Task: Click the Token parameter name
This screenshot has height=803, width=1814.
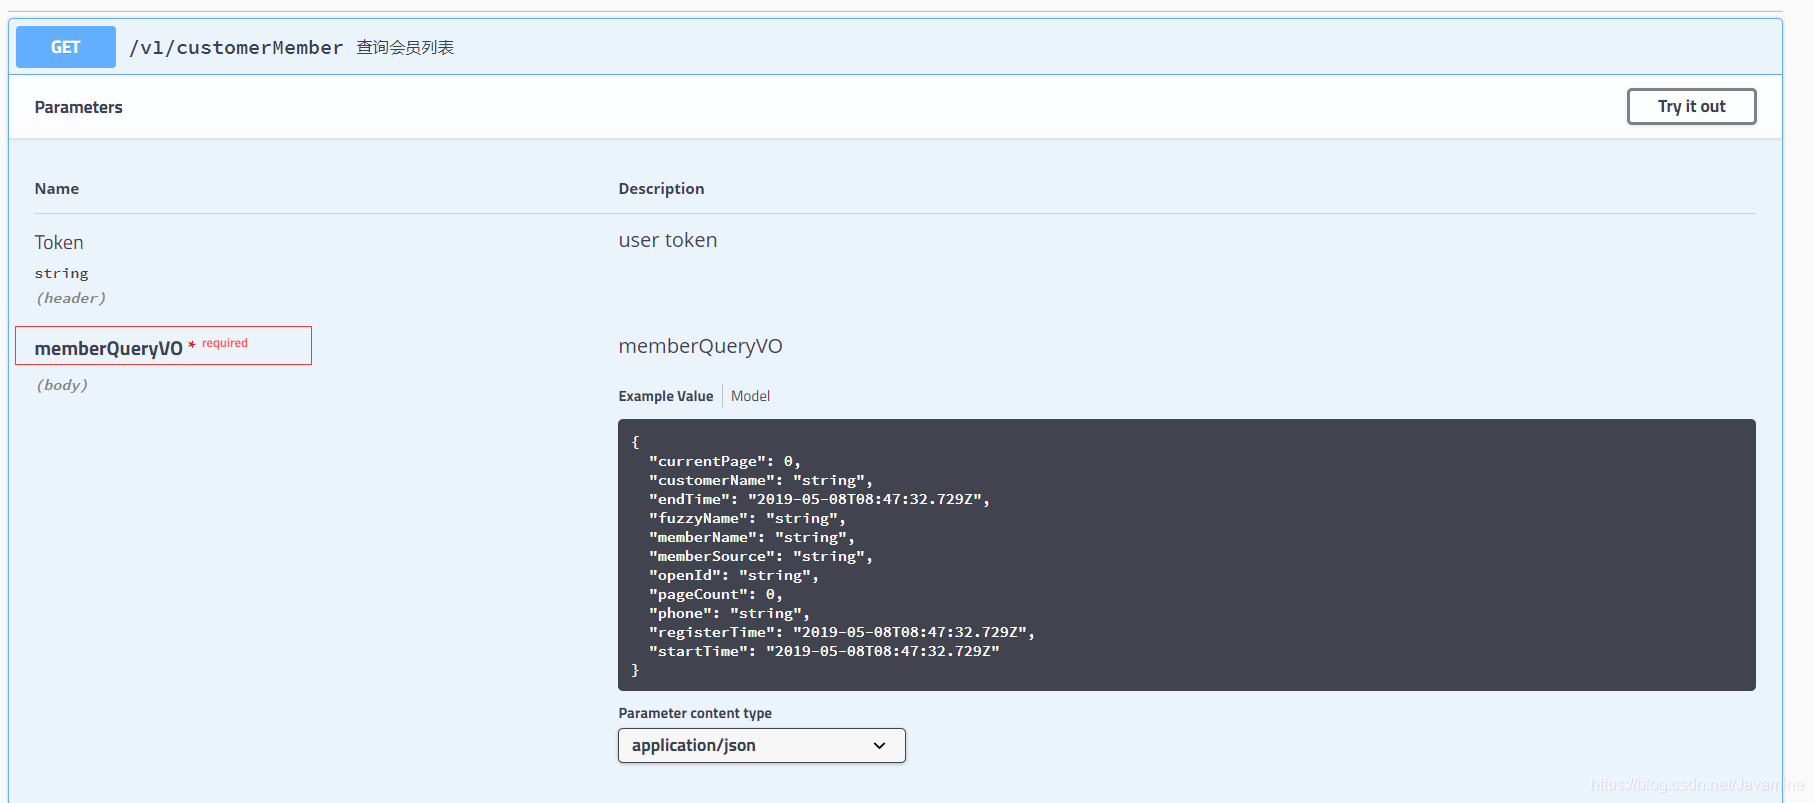Action: (x=59, y=243)
